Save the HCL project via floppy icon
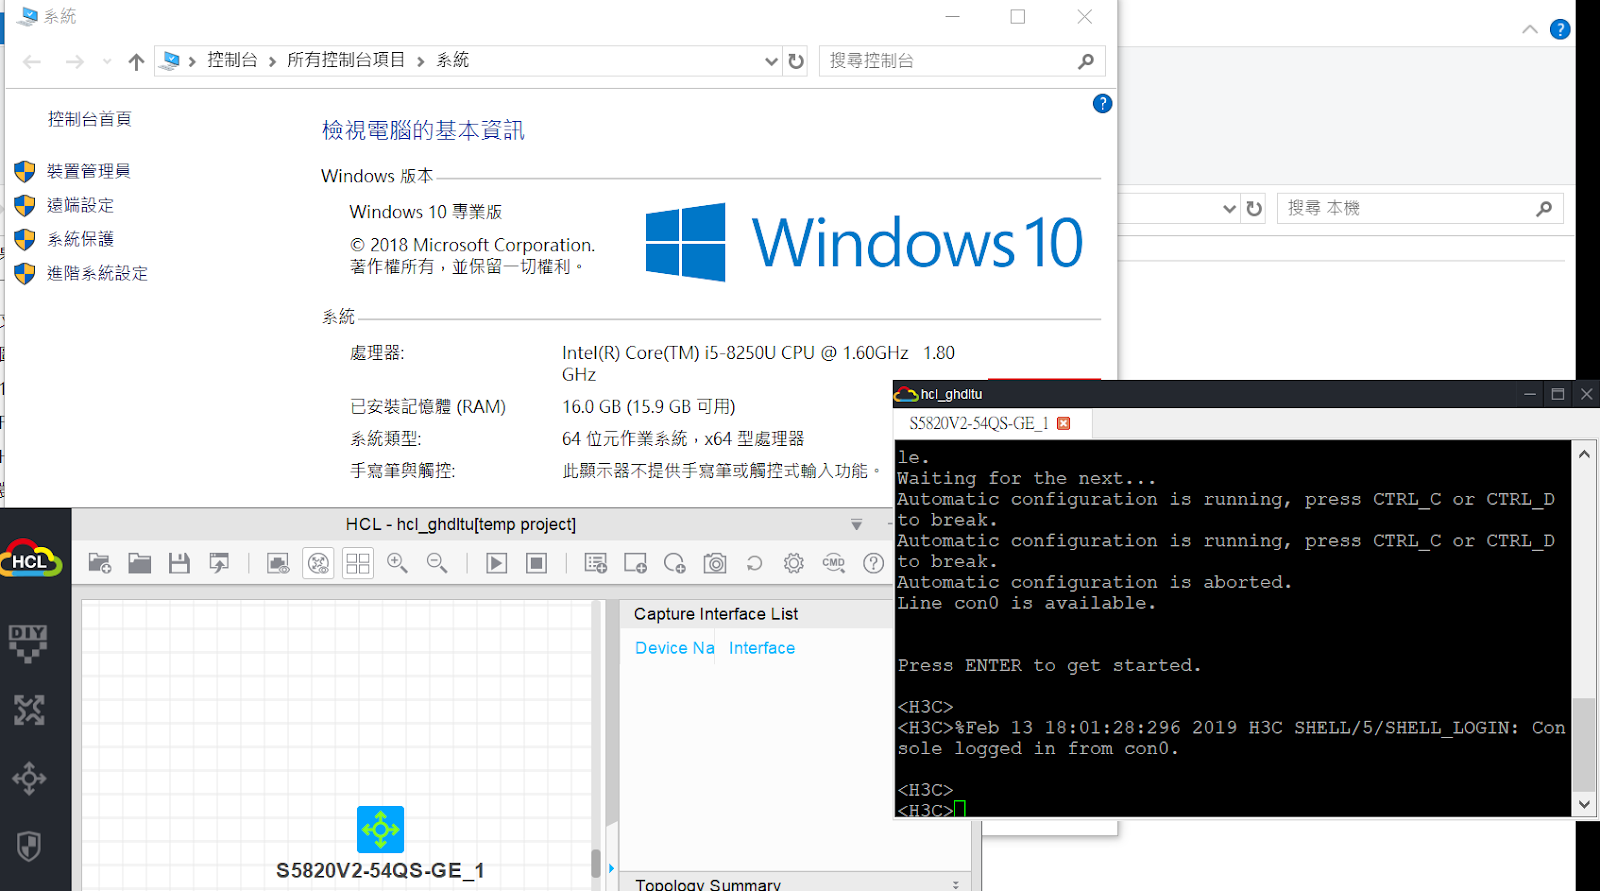 (179, 563)
